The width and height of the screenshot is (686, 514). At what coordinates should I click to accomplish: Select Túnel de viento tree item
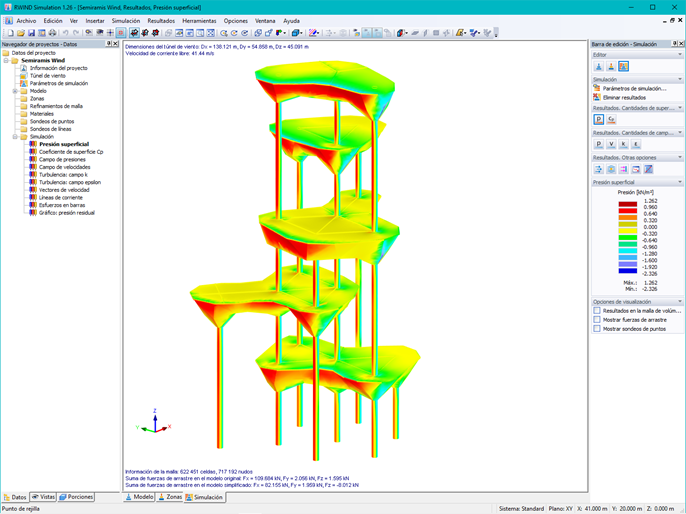tap(48, 76)
